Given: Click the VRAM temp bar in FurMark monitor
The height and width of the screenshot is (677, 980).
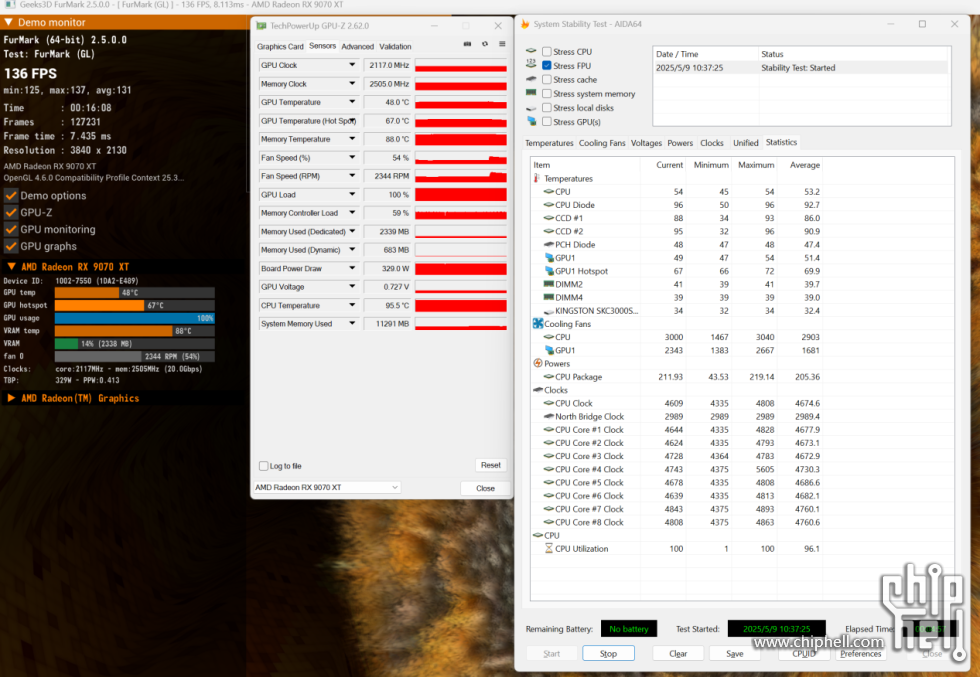Looking at the screenshot, I should [134, 331].
